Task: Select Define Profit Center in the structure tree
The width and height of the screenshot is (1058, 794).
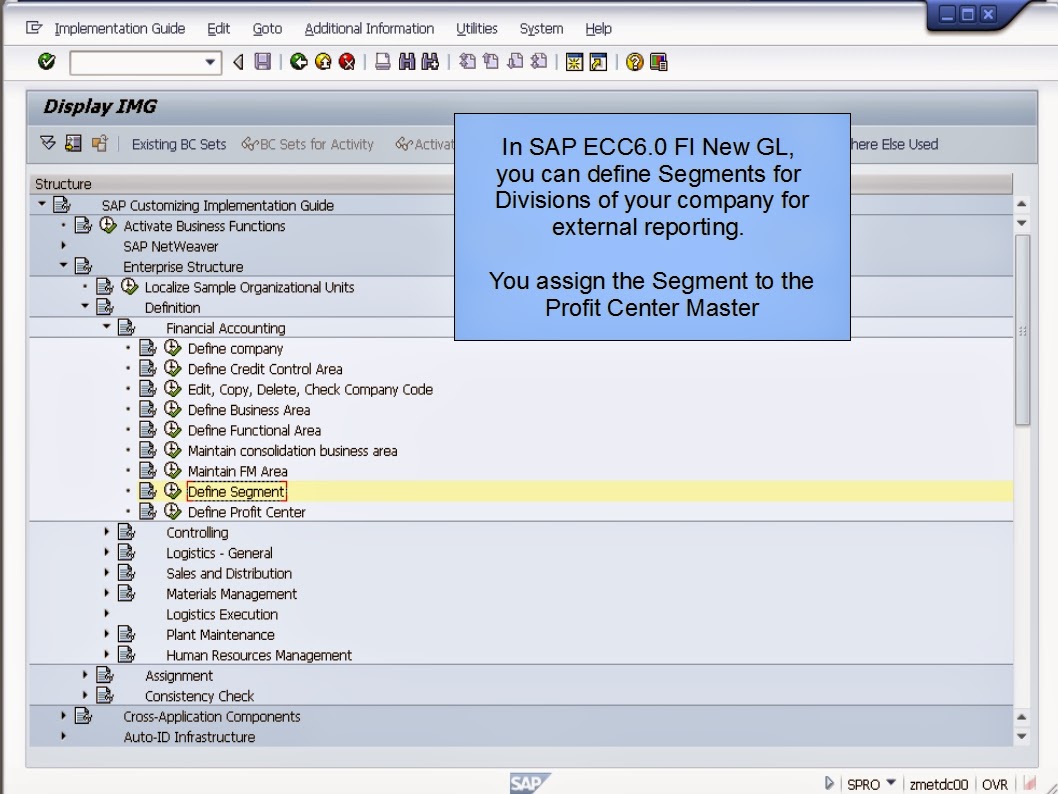Action: coord(244,511)
